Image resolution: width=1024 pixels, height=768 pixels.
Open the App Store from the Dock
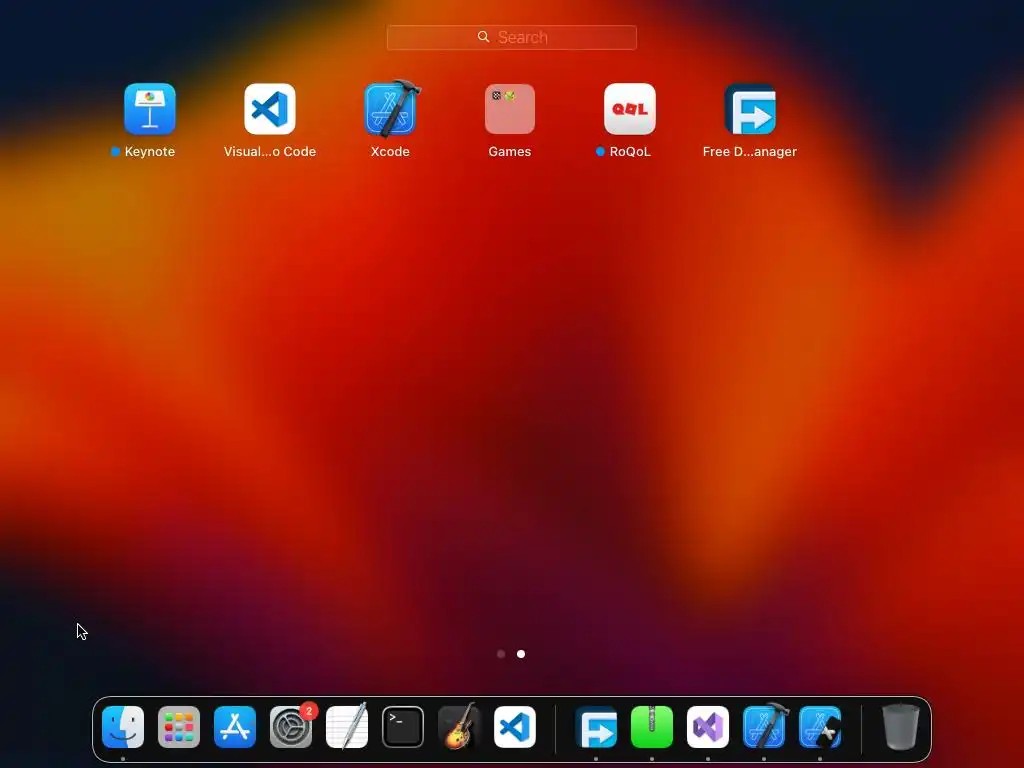[x=235, y=727]
